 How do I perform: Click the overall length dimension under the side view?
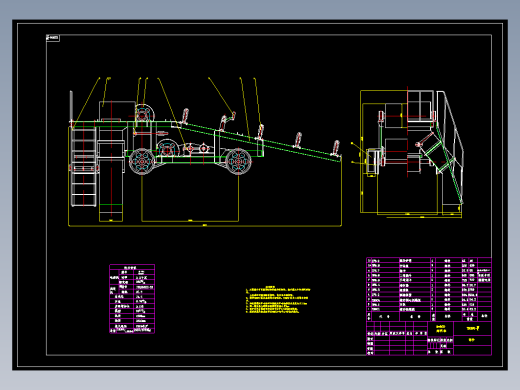205,226
